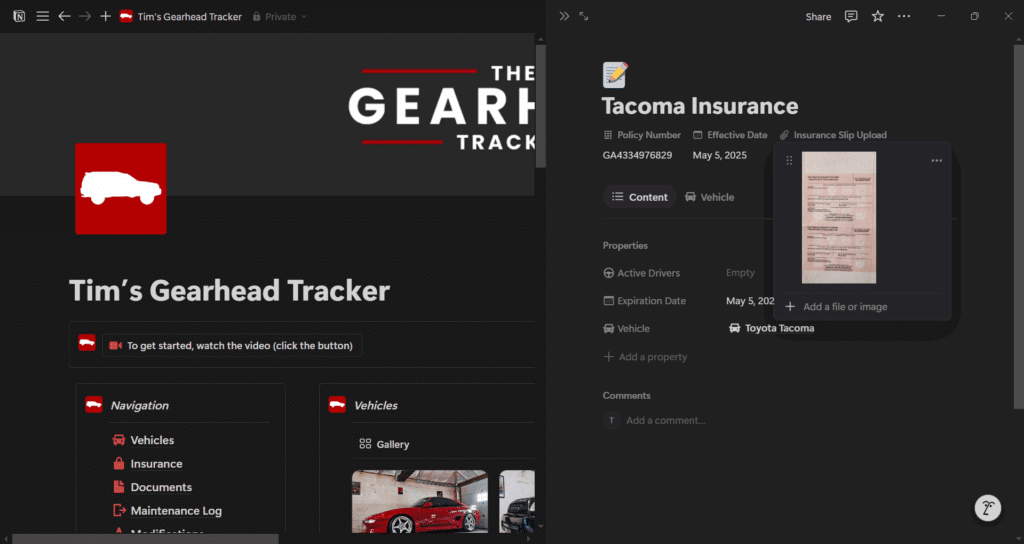Viewport: 1024px width, 544px height.
Task: Open the sidebar hamburger menu
Action: [43, 17]
